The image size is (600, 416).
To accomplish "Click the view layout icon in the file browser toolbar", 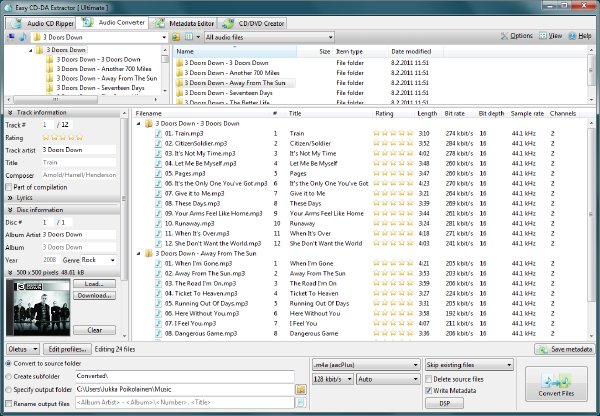I will 189,37.
